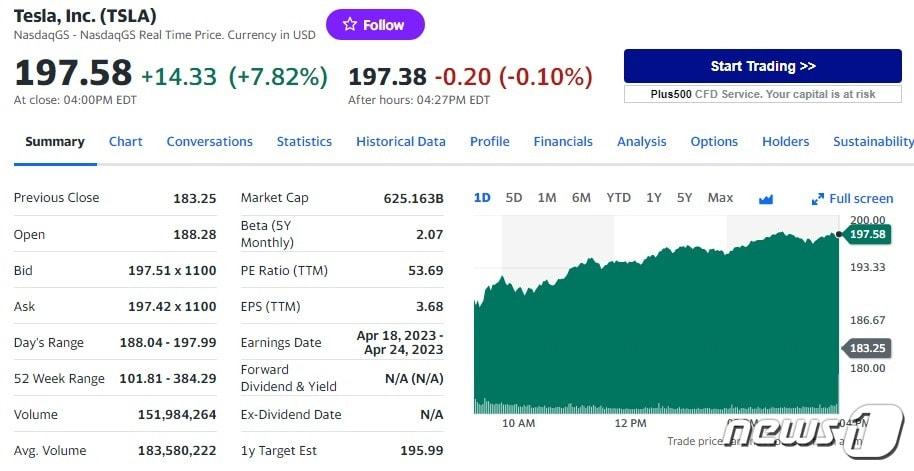Click the Full screen expand icon
This screenshot has width=914, height=471.
(818, 199)
